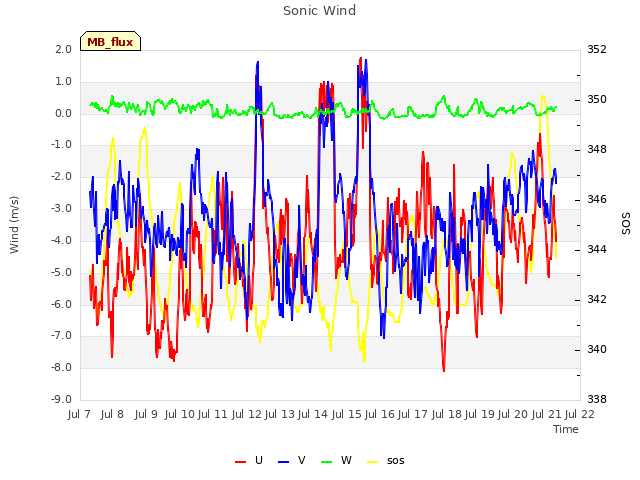Click the 340 SOS axis value

[x=597, y=349]
